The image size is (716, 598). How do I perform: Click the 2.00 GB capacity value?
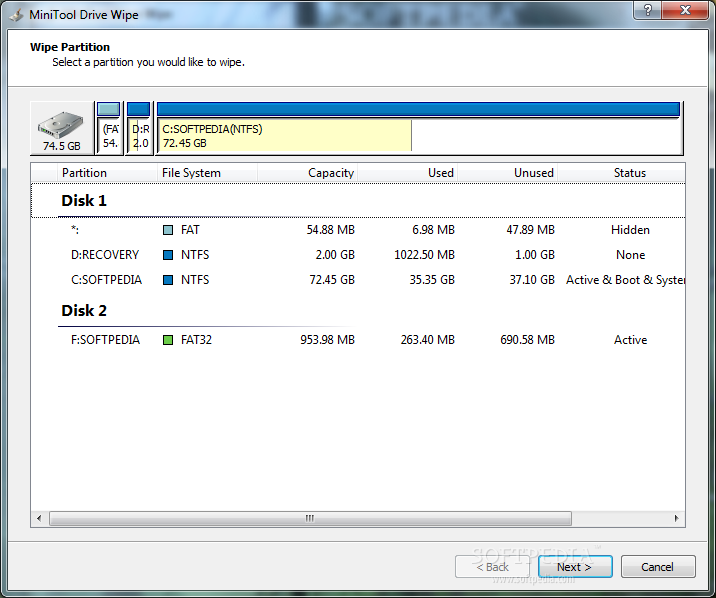coord(335,255)
